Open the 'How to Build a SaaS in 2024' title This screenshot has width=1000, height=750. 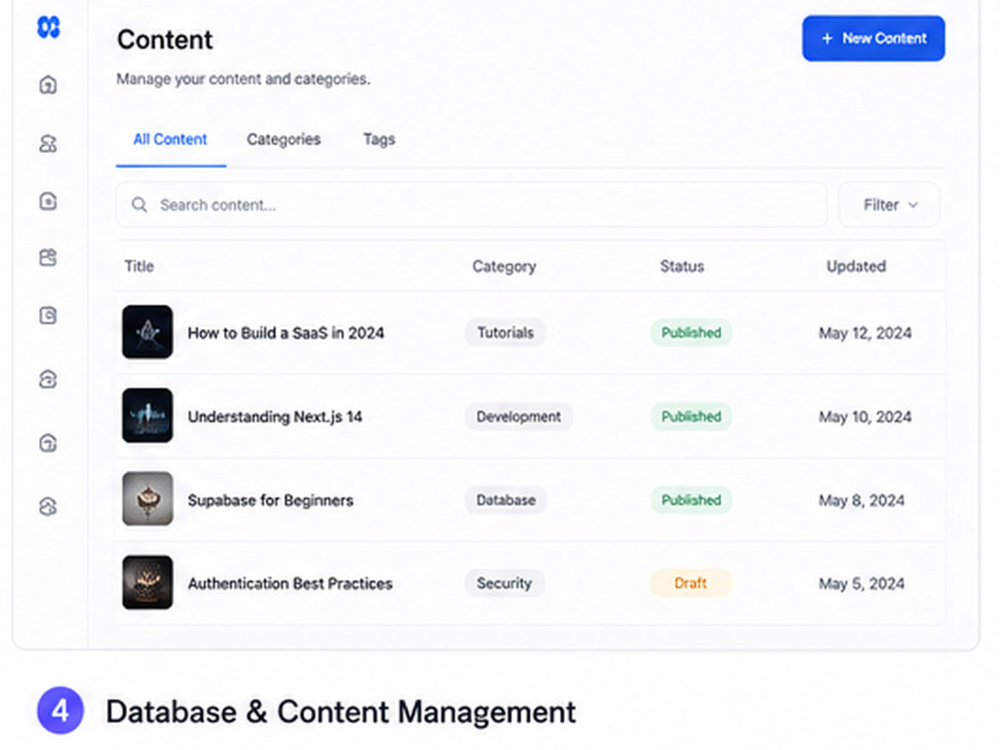pos(286,333)
